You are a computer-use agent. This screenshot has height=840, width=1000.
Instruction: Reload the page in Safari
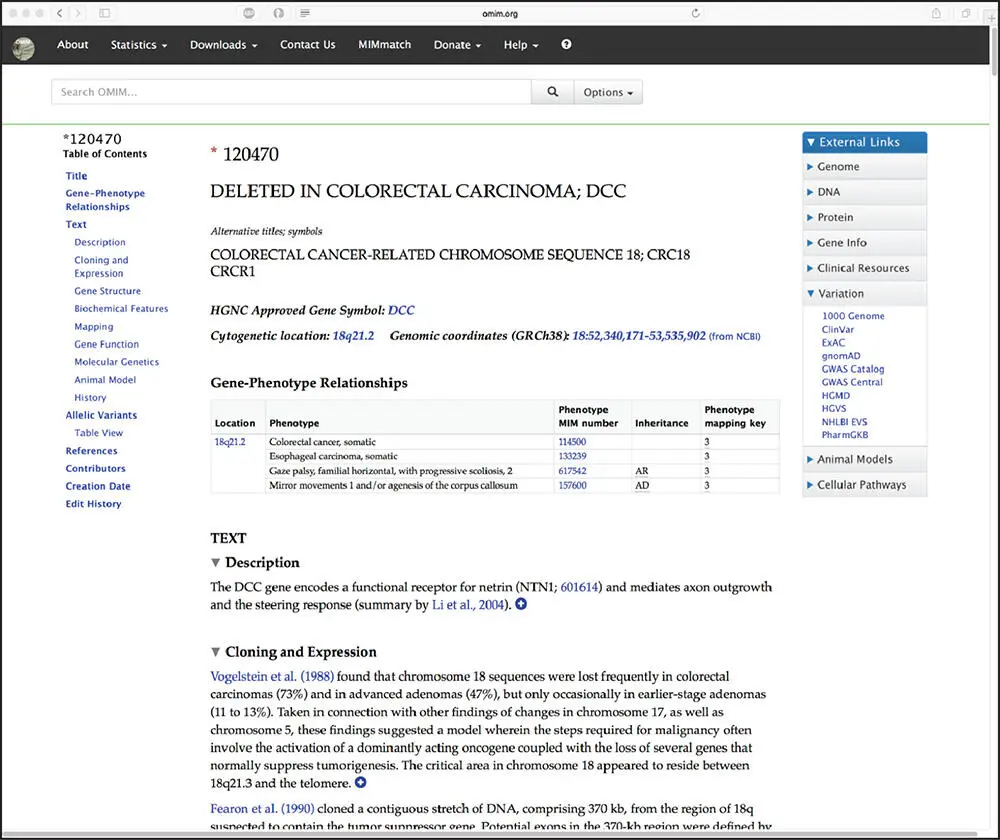(x=695, y=13)
